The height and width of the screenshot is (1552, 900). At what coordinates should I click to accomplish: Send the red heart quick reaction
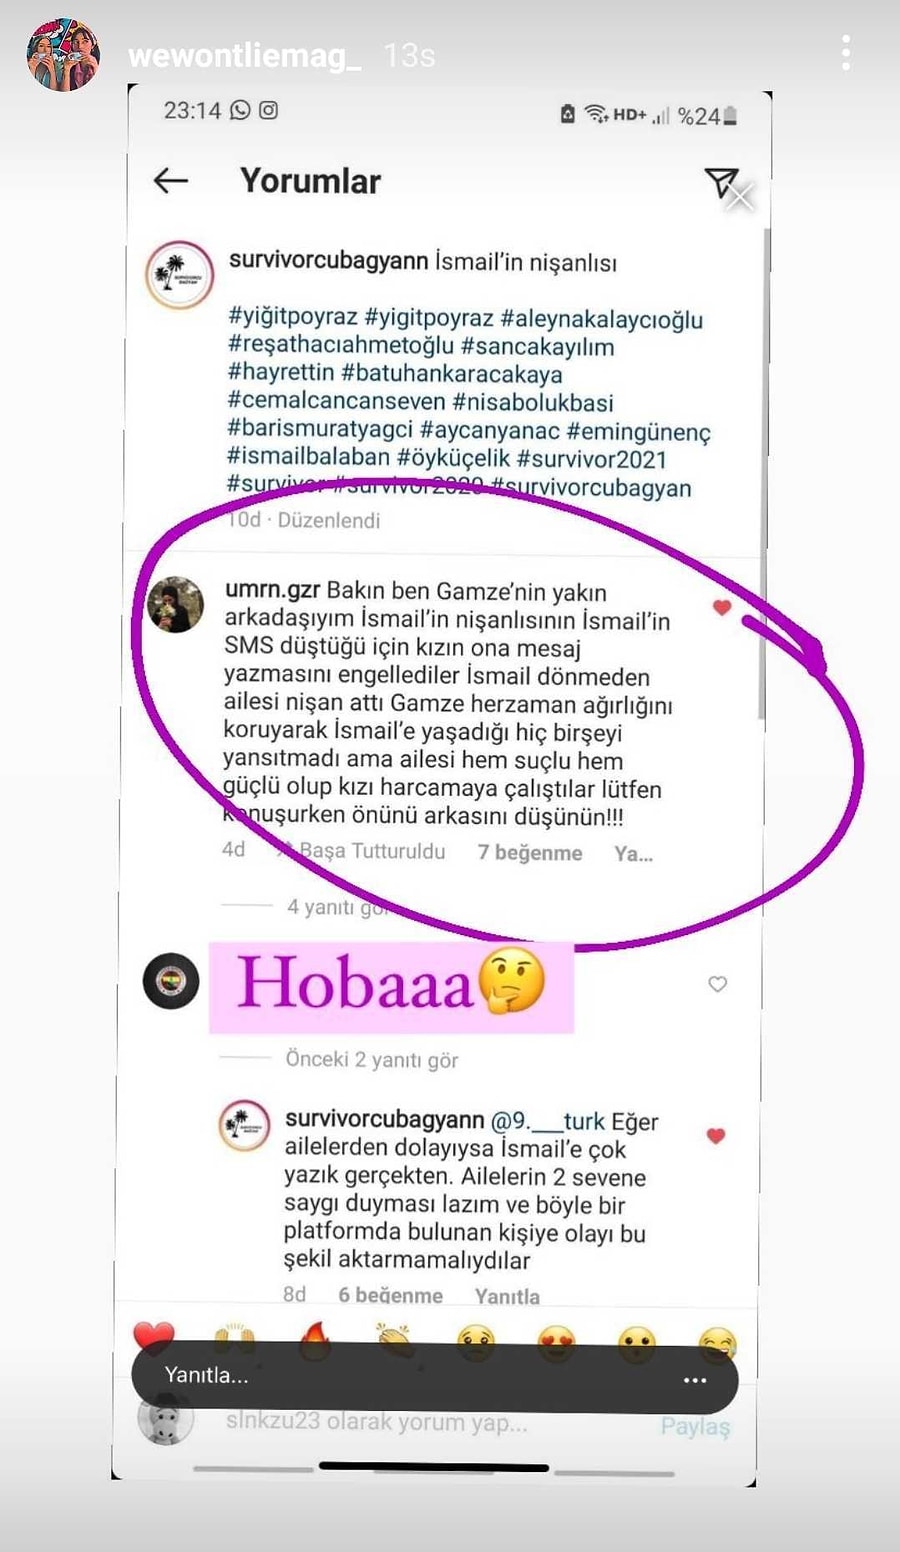pyautogui.click(x=153, y=1337)
